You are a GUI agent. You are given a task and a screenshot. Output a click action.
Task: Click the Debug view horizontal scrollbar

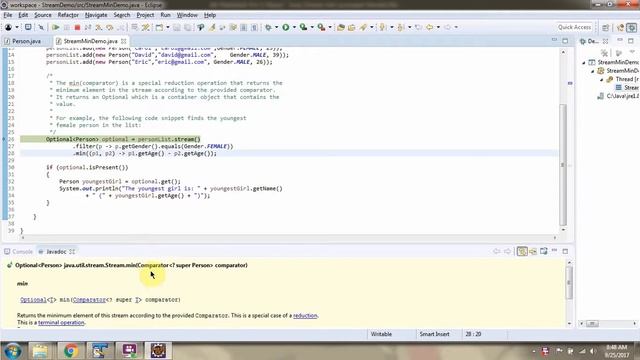(592, 323)
